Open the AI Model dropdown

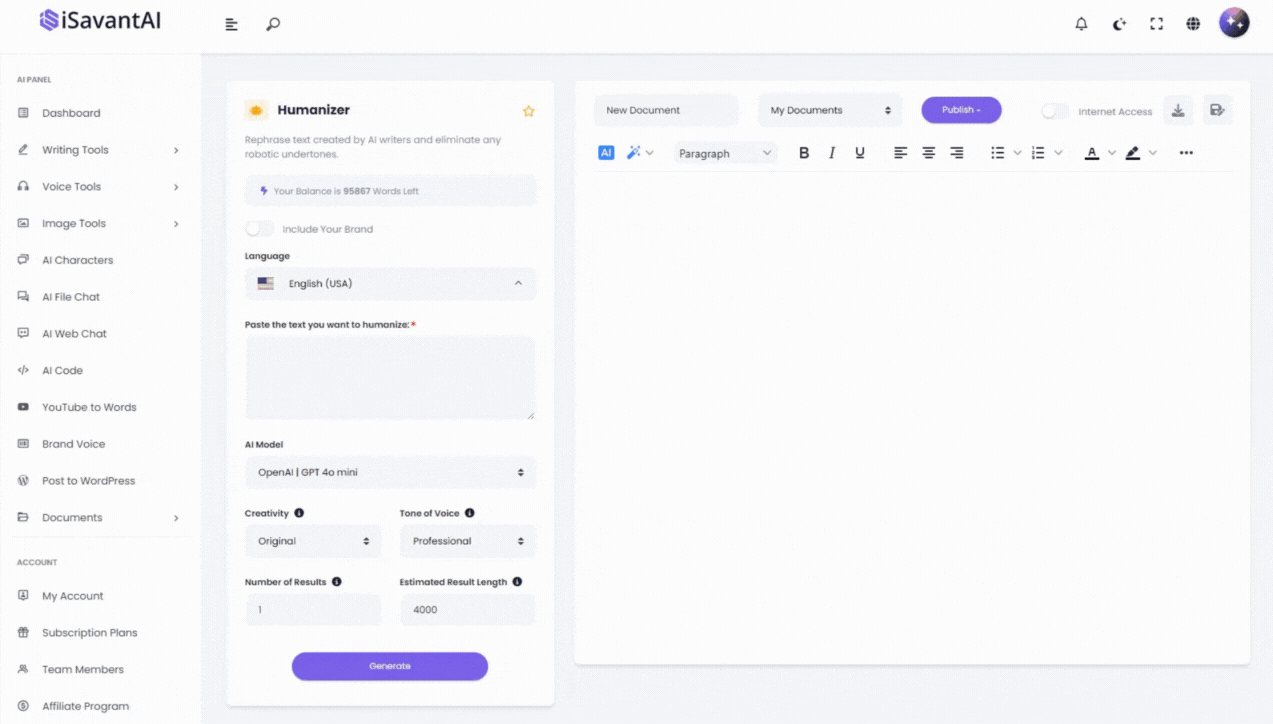point(390,472)
